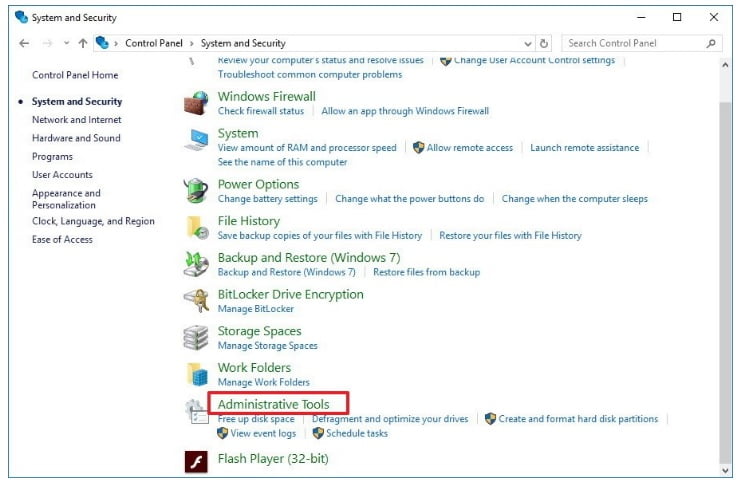Select System and Security in sidebar

pyautogui.click(x=77, y=102)
